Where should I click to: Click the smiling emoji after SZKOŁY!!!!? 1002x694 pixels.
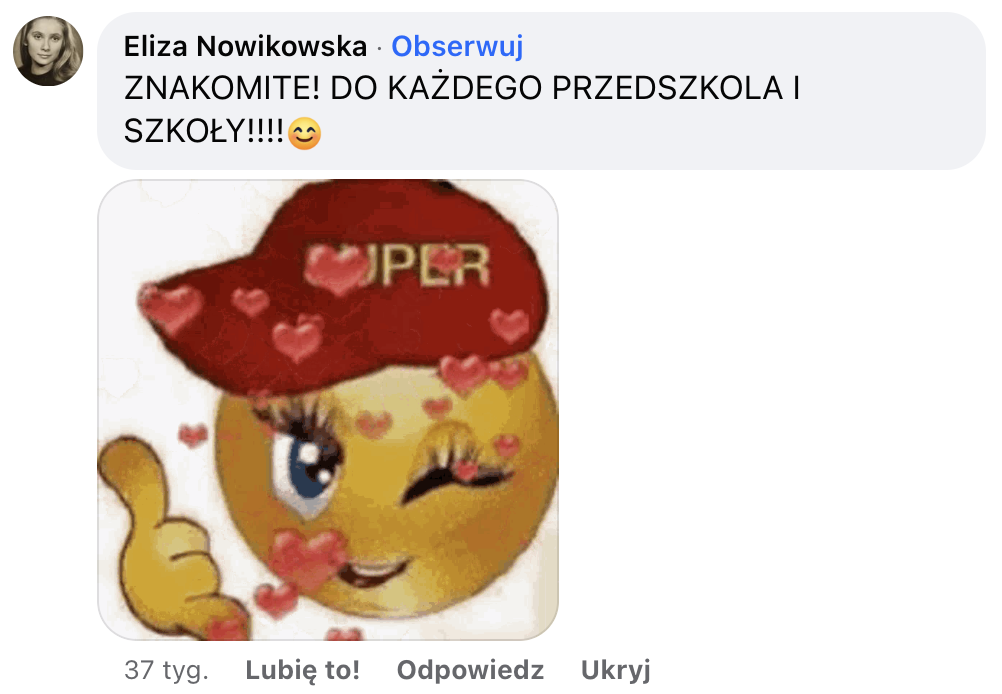pyautogui.click(x=305, y=134)
